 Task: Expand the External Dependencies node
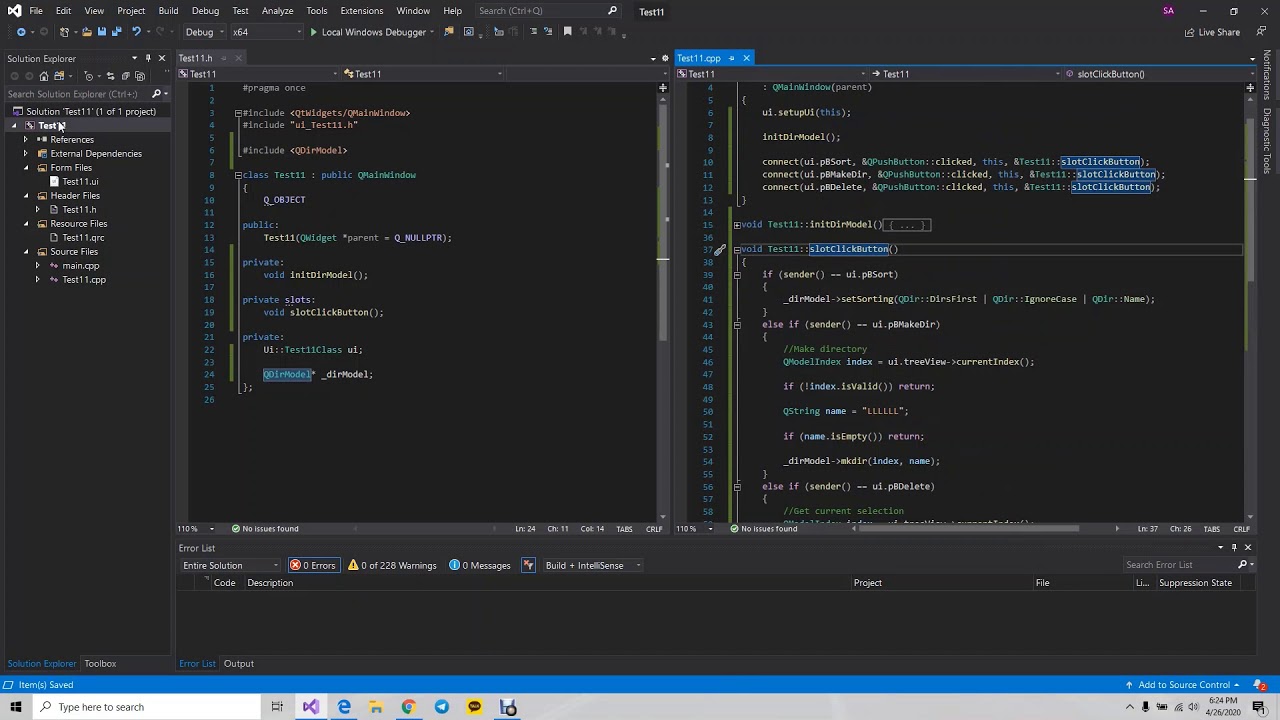pos(27,153)
